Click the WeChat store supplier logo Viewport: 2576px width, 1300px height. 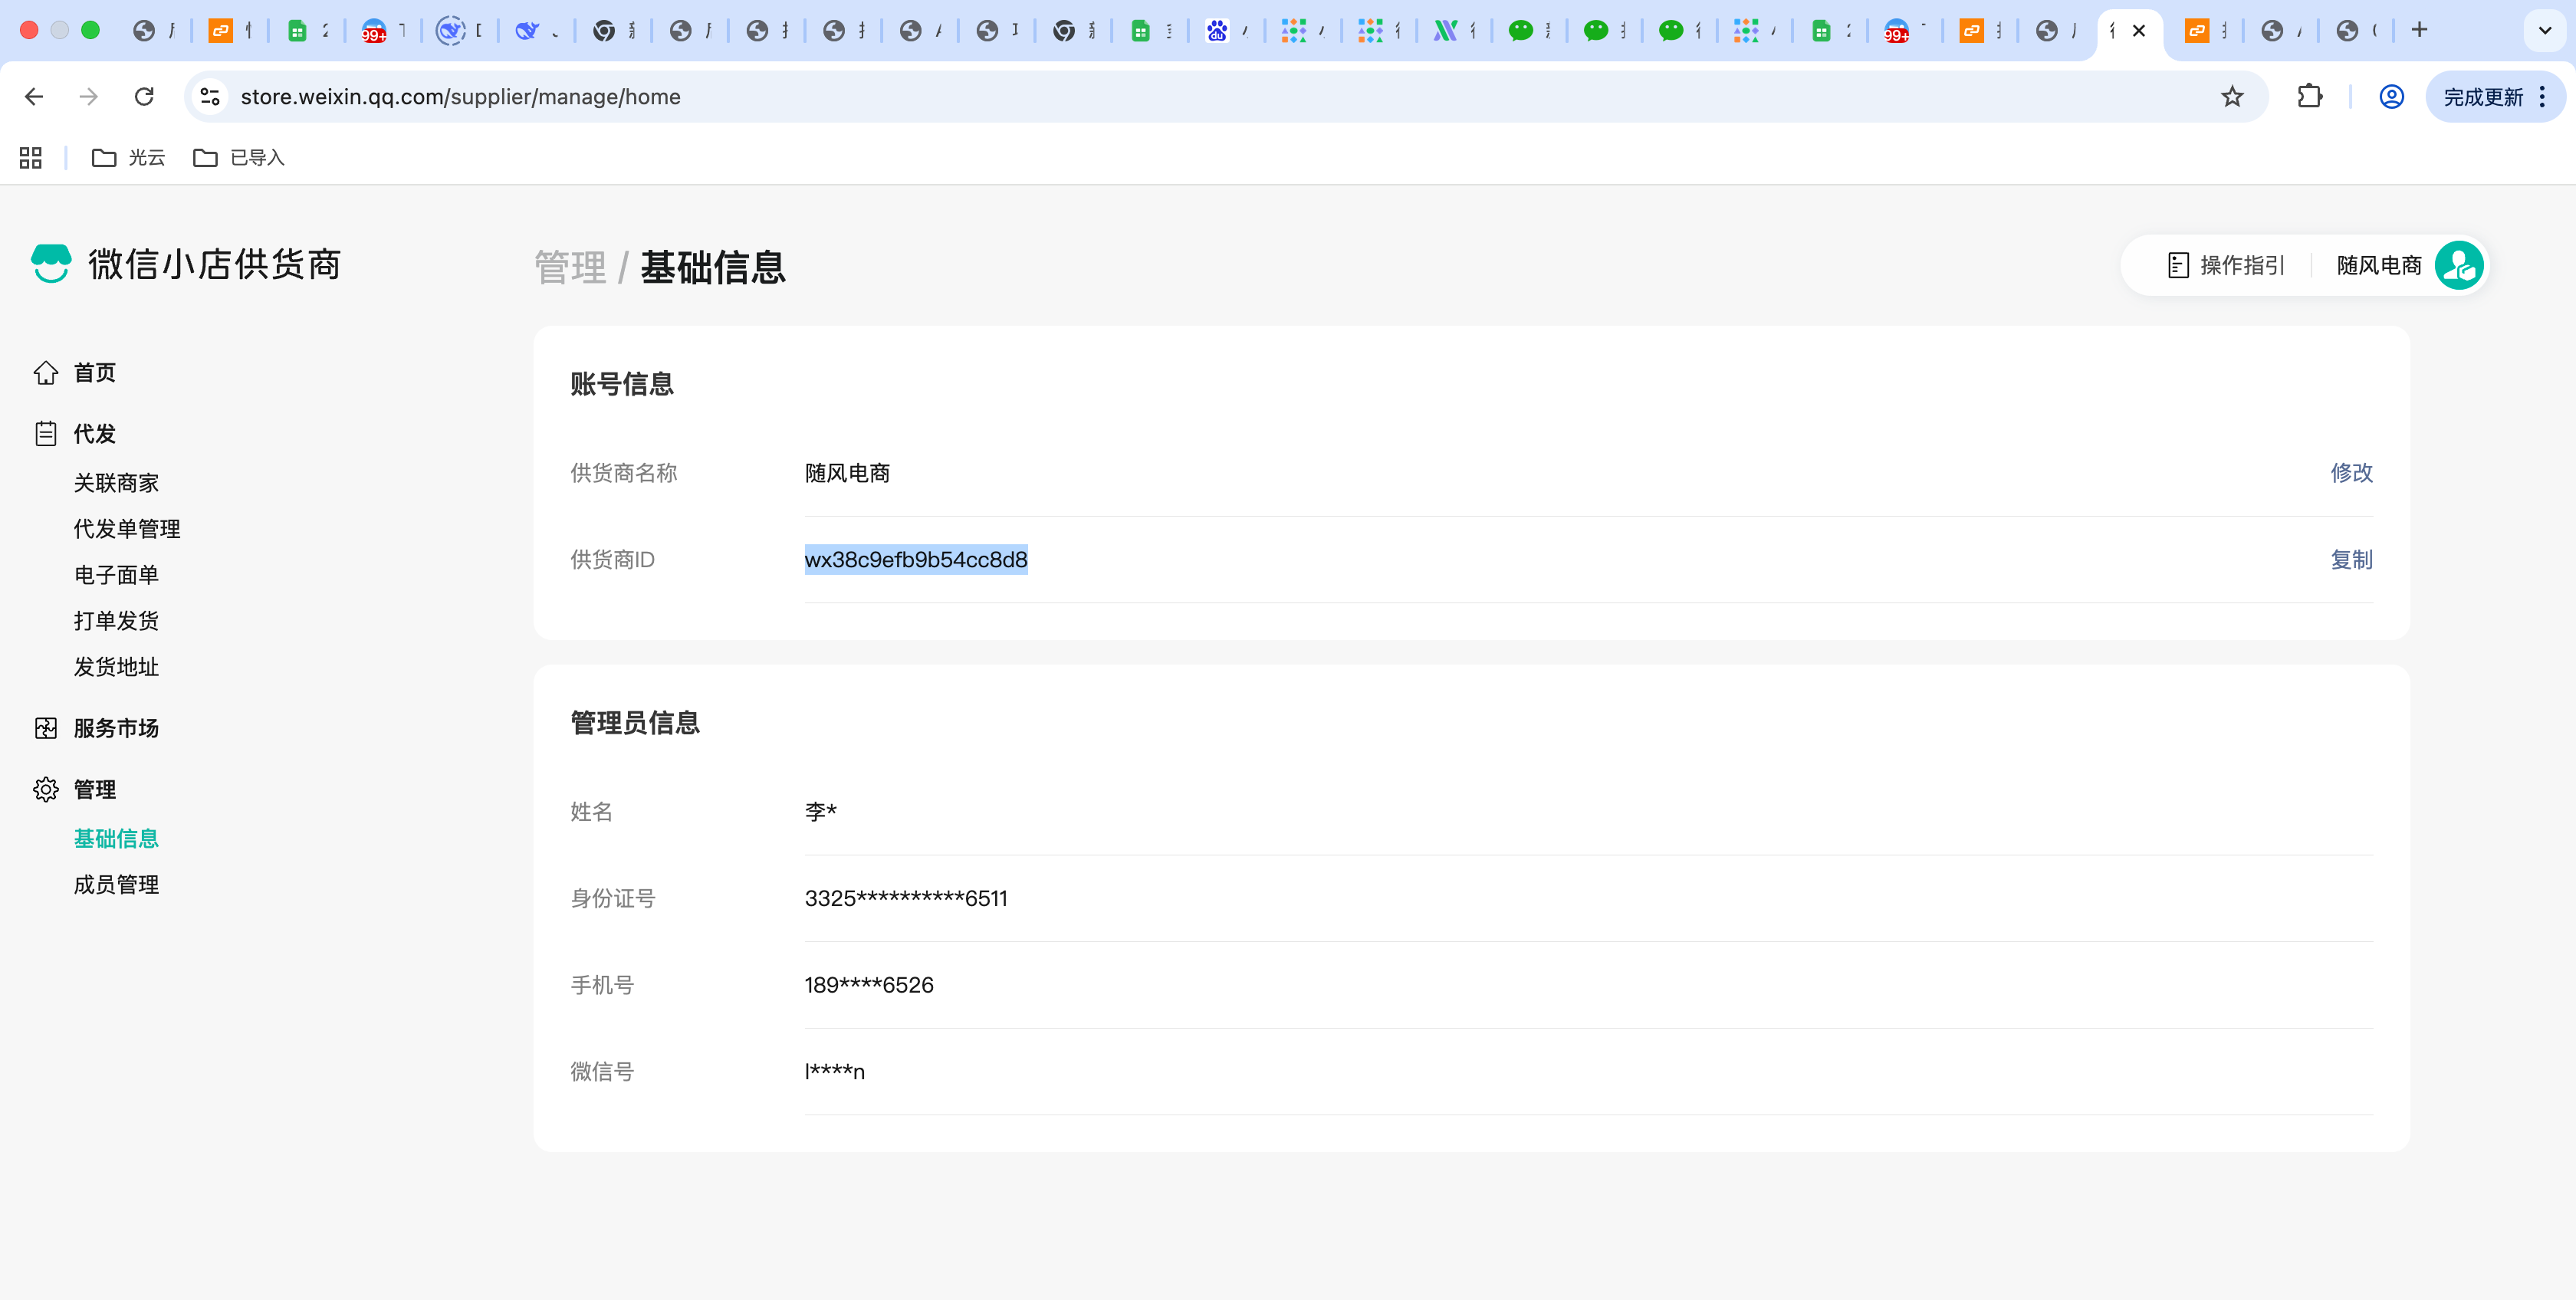(x=51, y=264)
